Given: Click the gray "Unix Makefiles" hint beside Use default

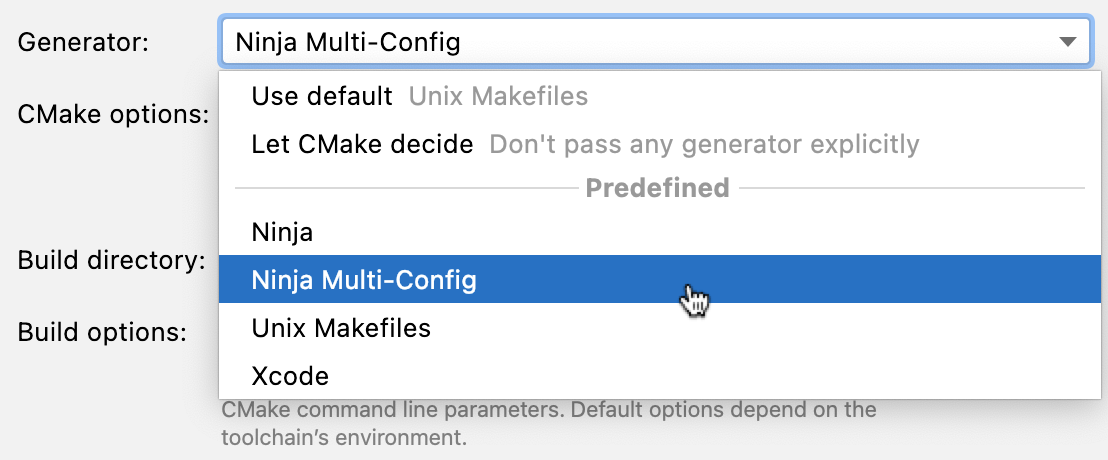Looking at the screenshot, I should (x=498, y=97).
